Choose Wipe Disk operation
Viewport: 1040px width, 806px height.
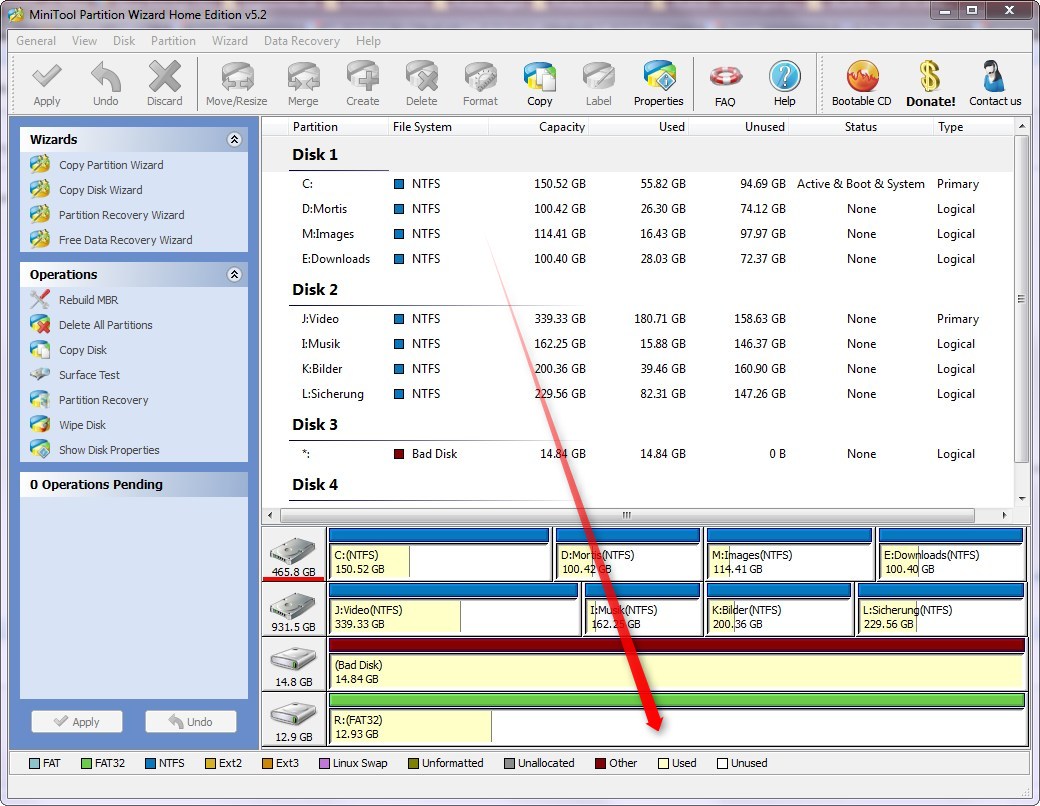(x=82, y=425)
